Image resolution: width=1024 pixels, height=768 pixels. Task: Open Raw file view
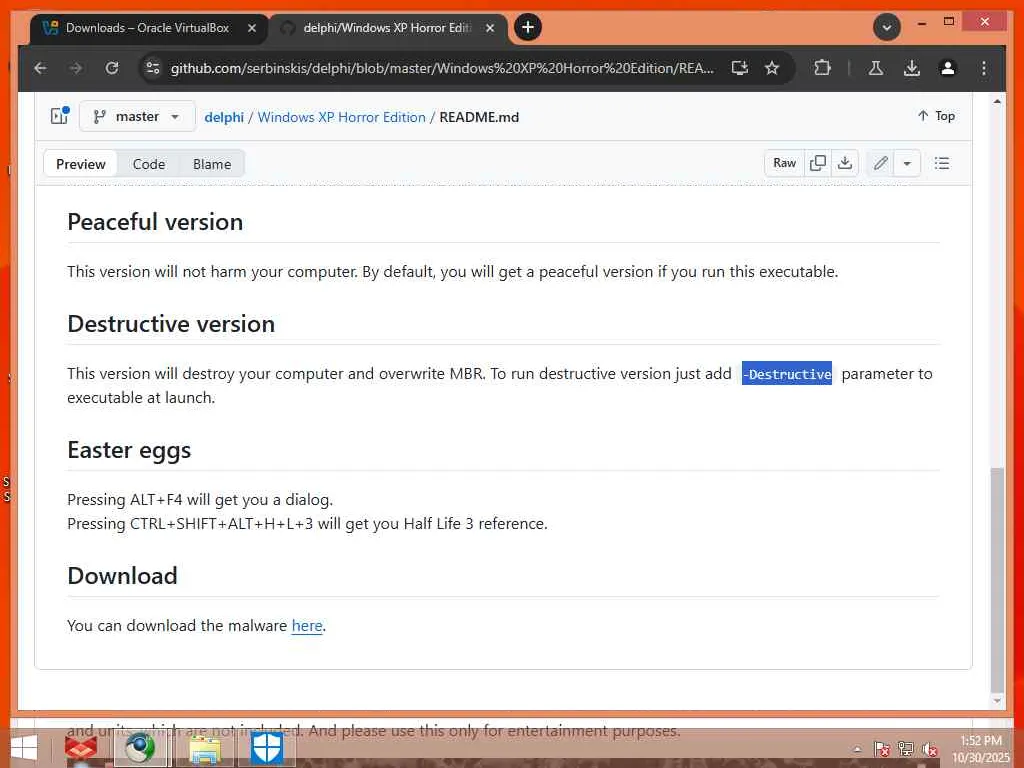[784, 163]
